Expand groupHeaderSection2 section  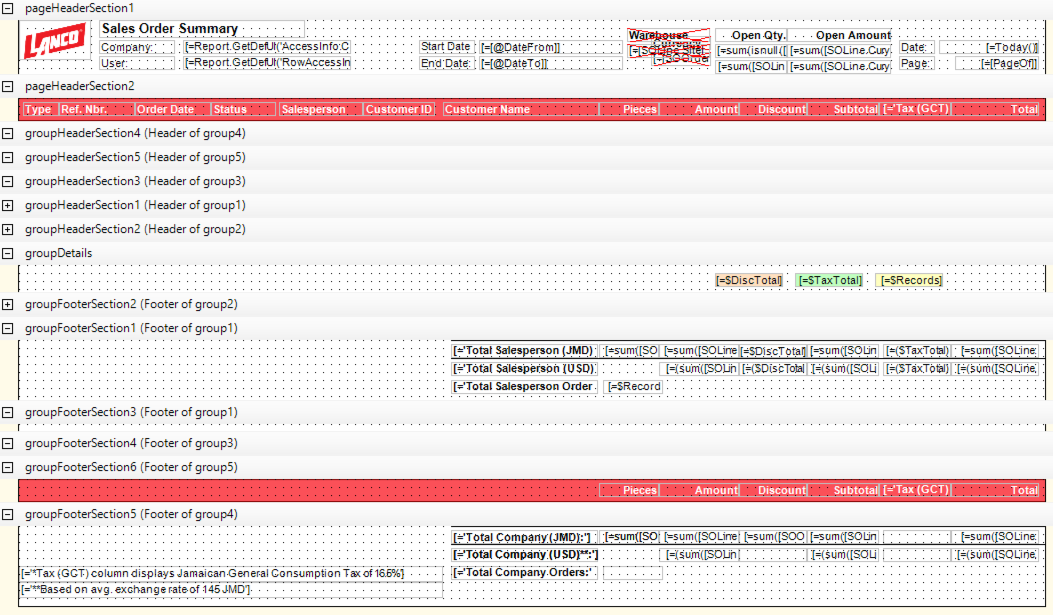(8, 230)
